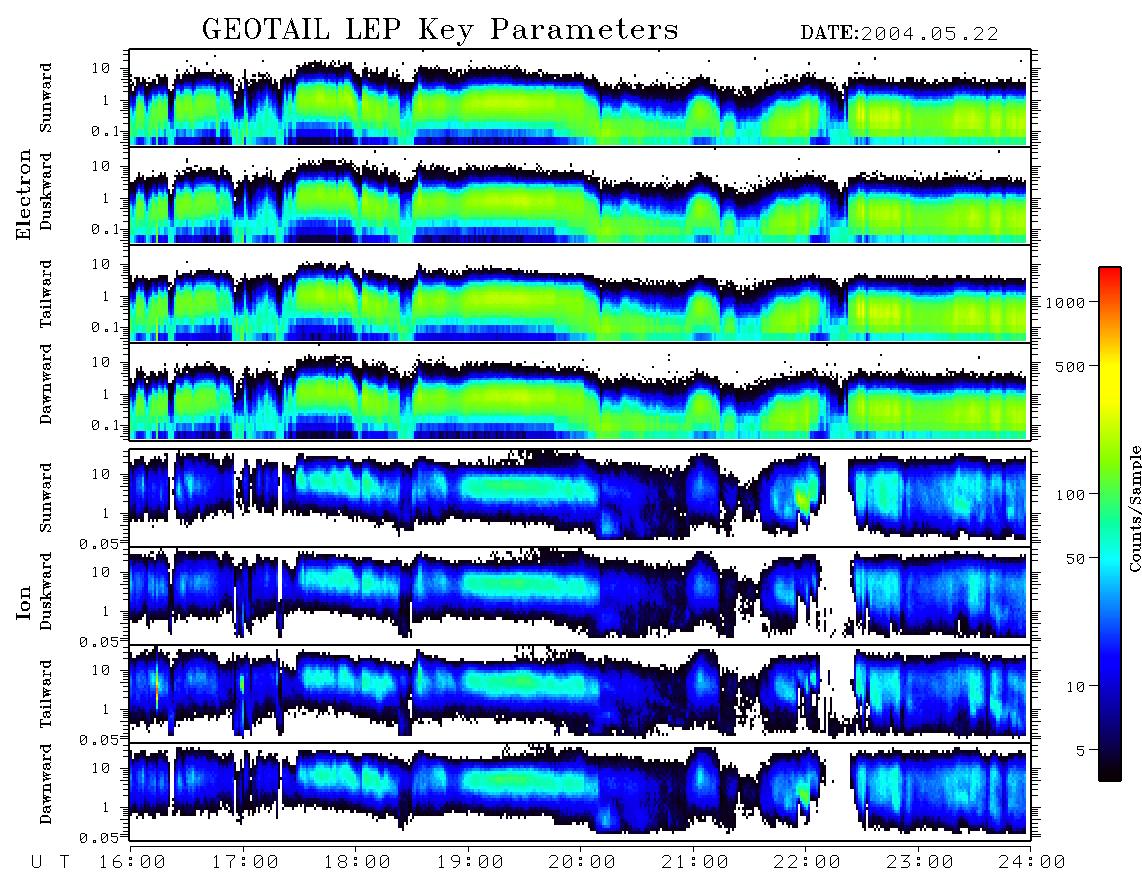Viewport: 1142px width, 880px height.
Task: Click the "1000" colorbar scale value
Action: coord(1066,302)
